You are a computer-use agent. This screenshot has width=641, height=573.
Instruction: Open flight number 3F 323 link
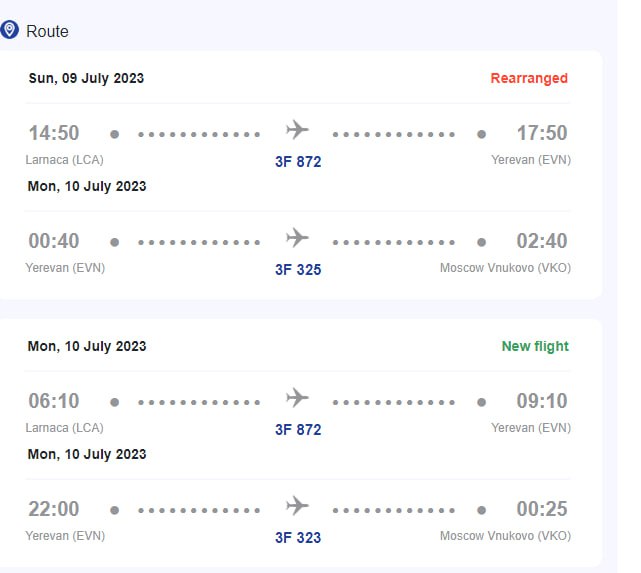pyautogui.click(x=298, y=538)
